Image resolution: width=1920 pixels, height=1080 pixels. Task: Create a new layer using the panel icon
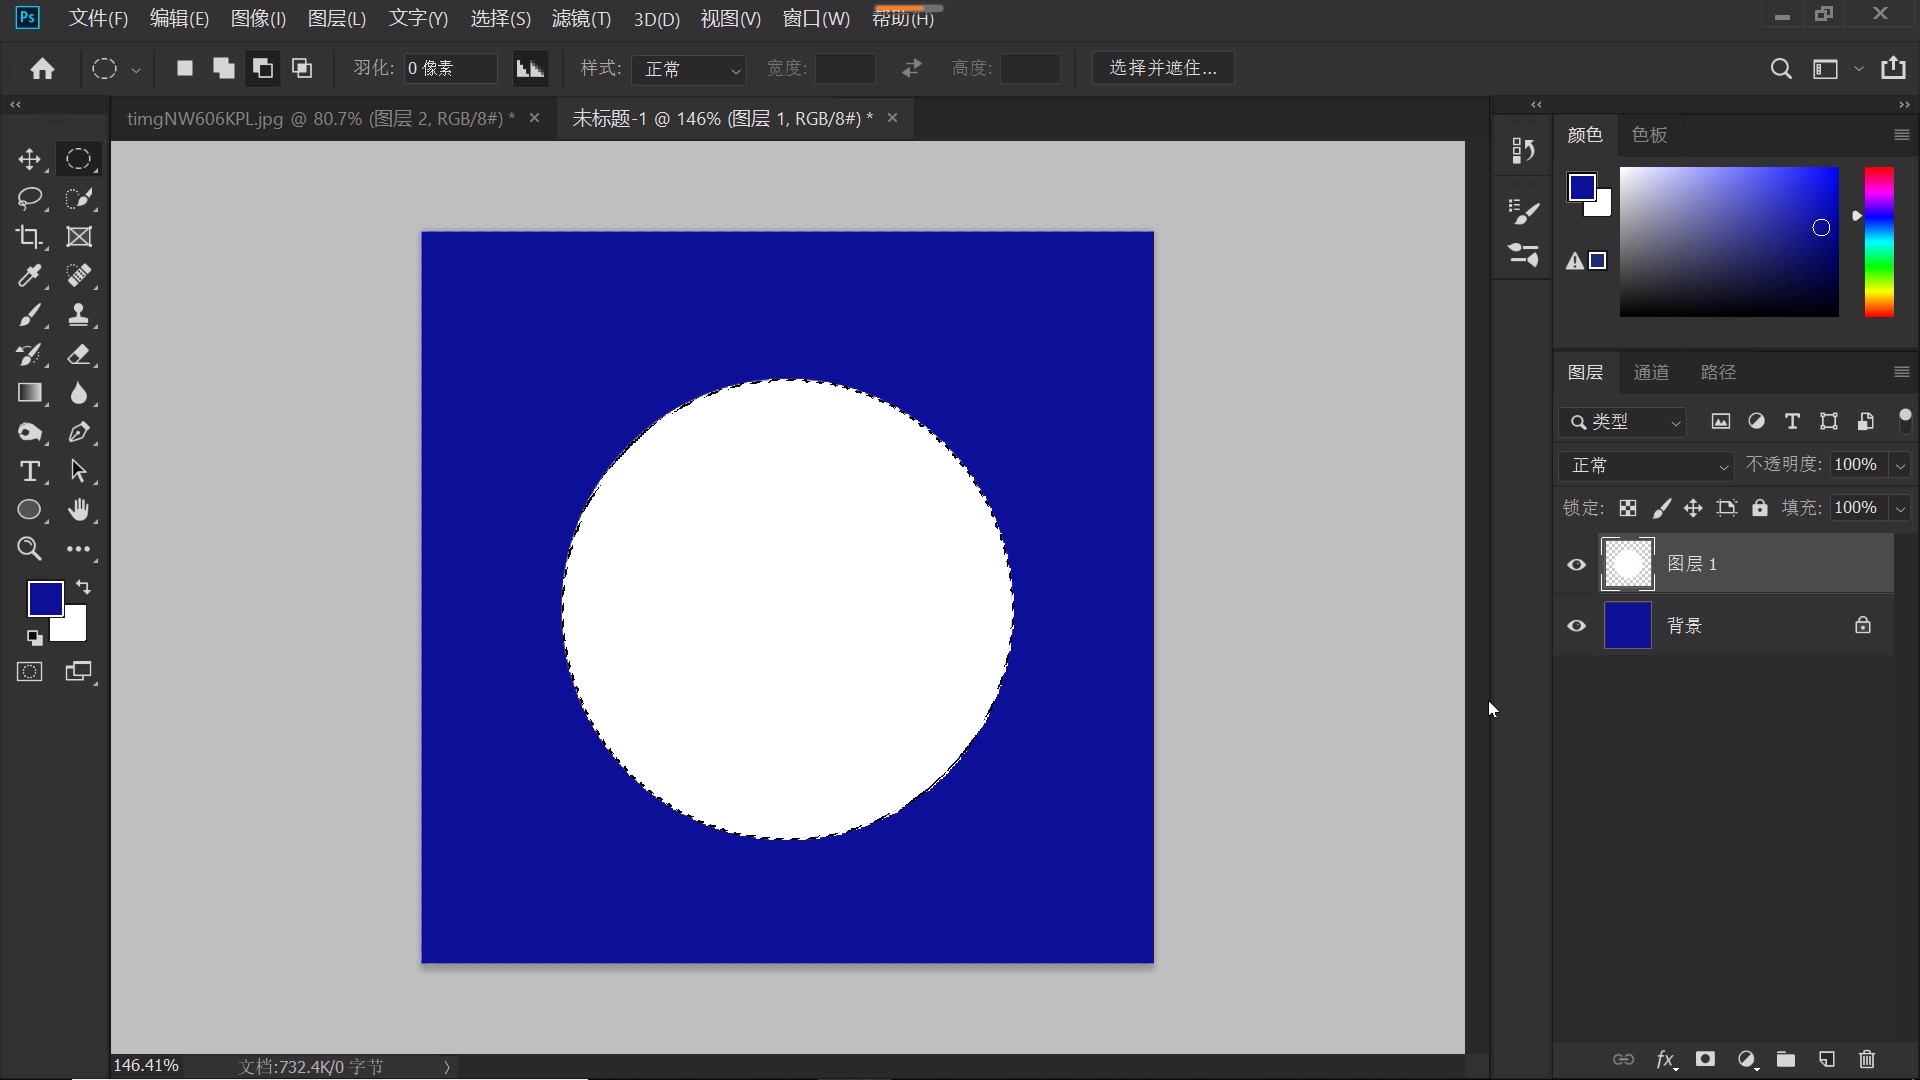click(1826, 1059)
